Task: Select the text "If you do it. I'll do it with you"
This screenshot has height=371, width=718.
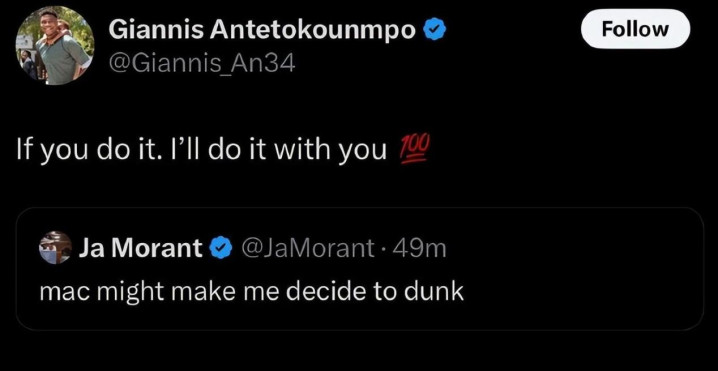Action: click(201, 152)
